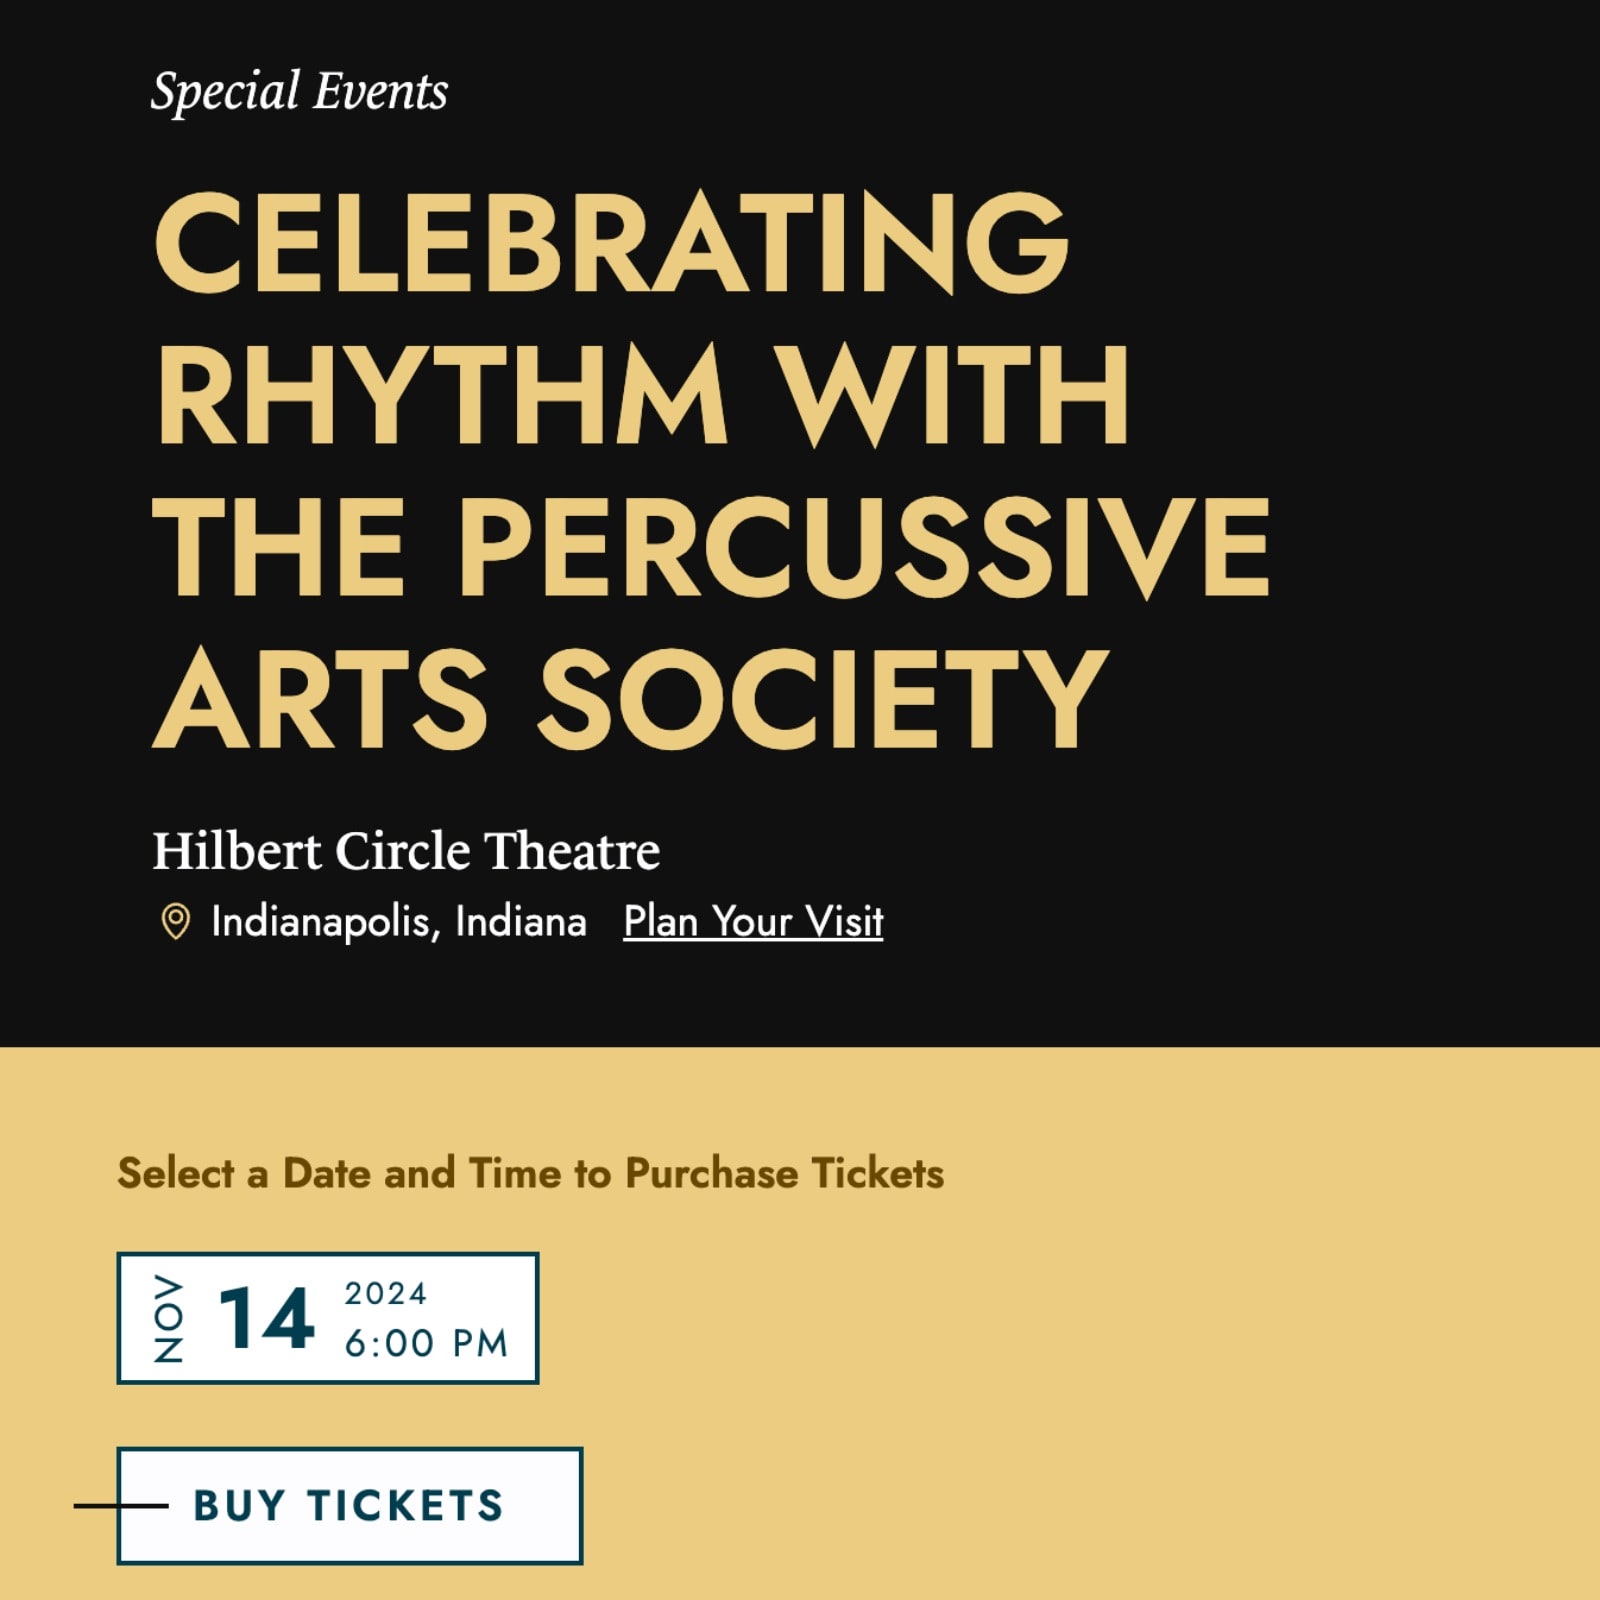Click the word Theatre in venue name
The image size is (1600, 1600).
[x=572, y=851]
